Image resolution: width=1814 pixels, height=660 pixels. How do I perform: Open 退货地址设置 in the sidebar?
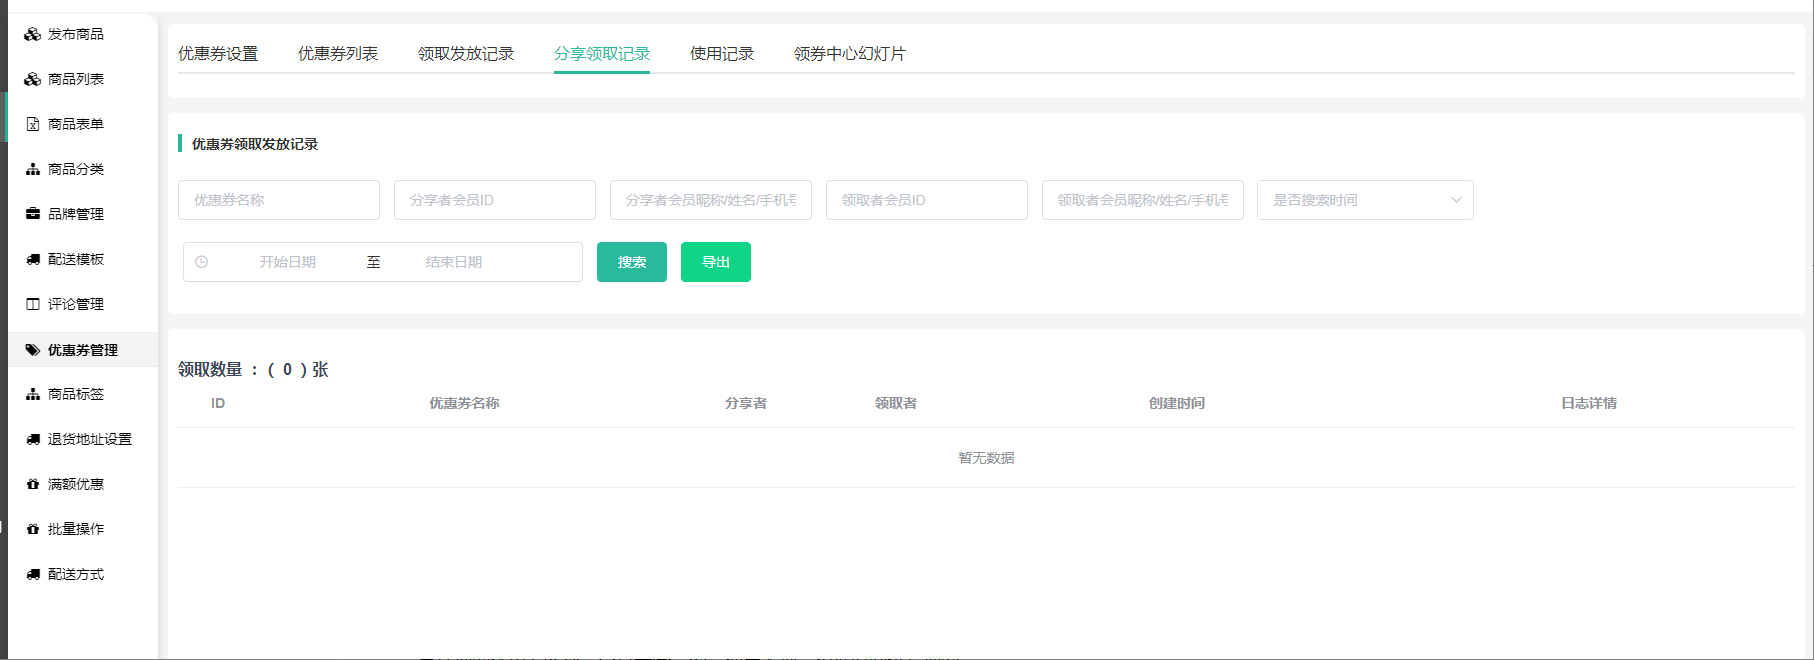89,439
